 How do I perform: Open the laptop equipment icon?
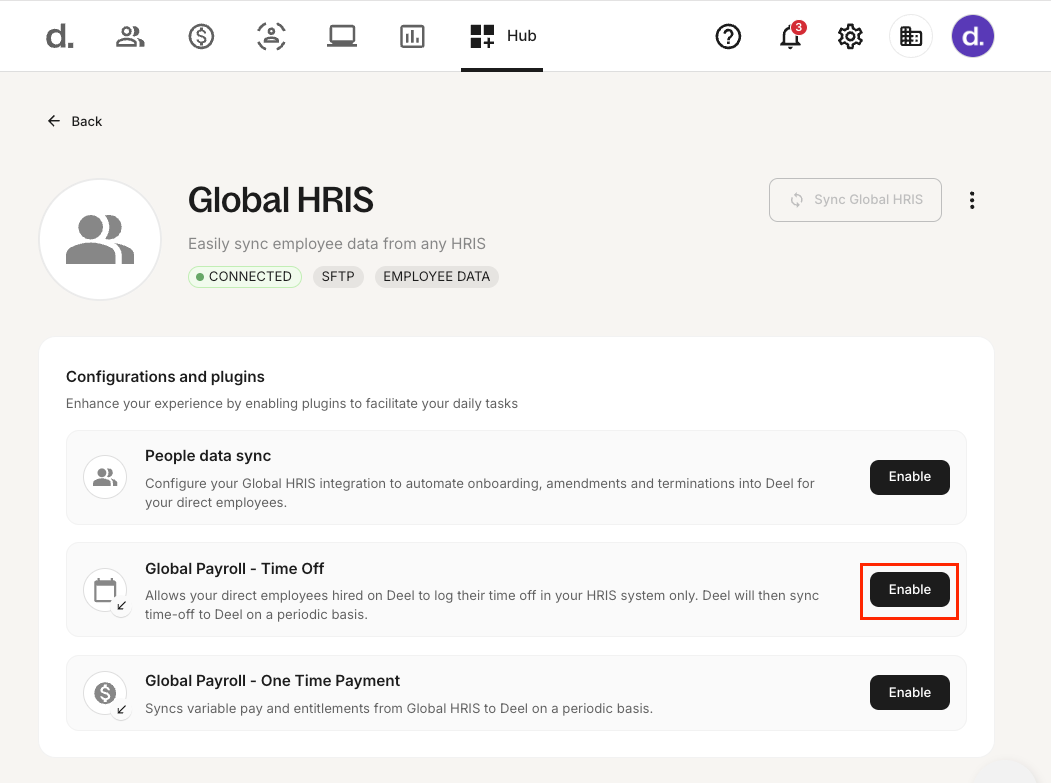(342, 36)
